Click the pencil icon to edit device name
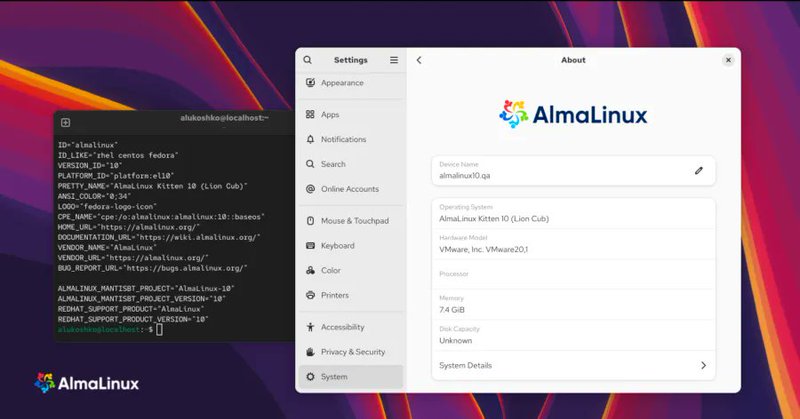Viewport: 800px width, 419px height. pos(699,171)
